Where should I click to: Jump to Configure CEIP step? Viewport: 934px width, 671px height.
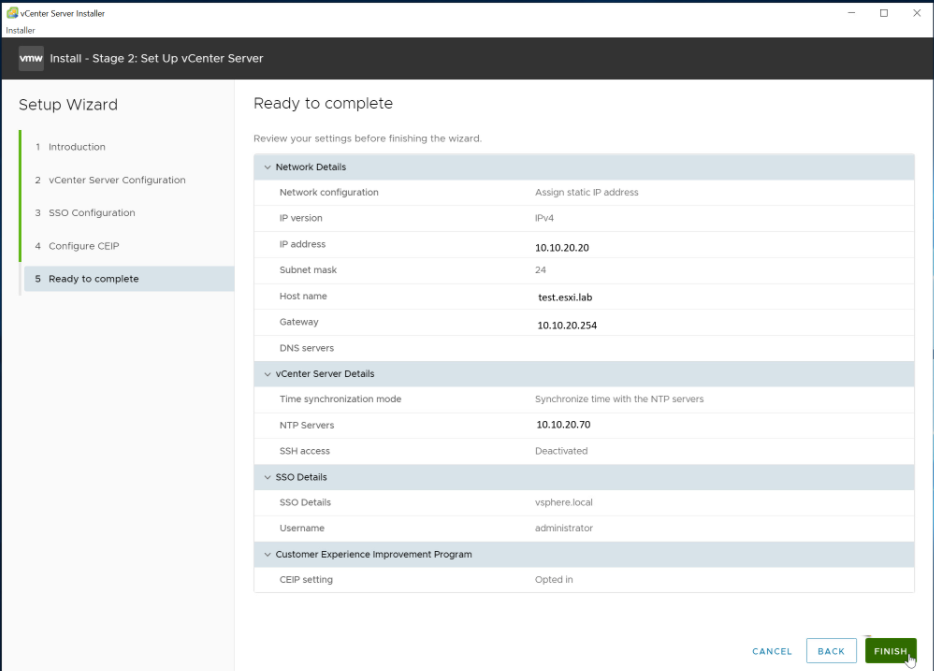click(x=83, y=246)
